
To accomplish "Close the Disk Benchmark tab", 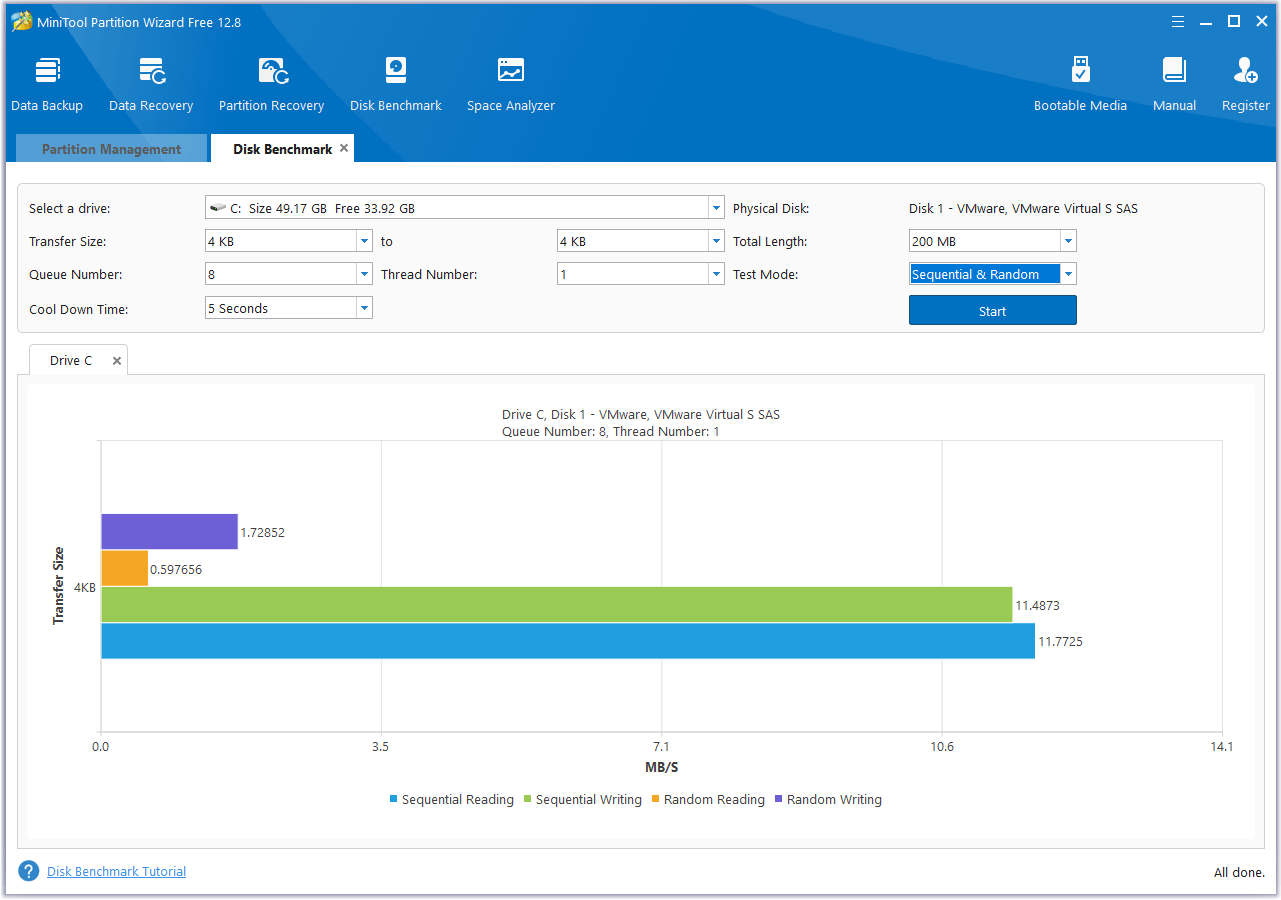I will (x=344, y=148).
